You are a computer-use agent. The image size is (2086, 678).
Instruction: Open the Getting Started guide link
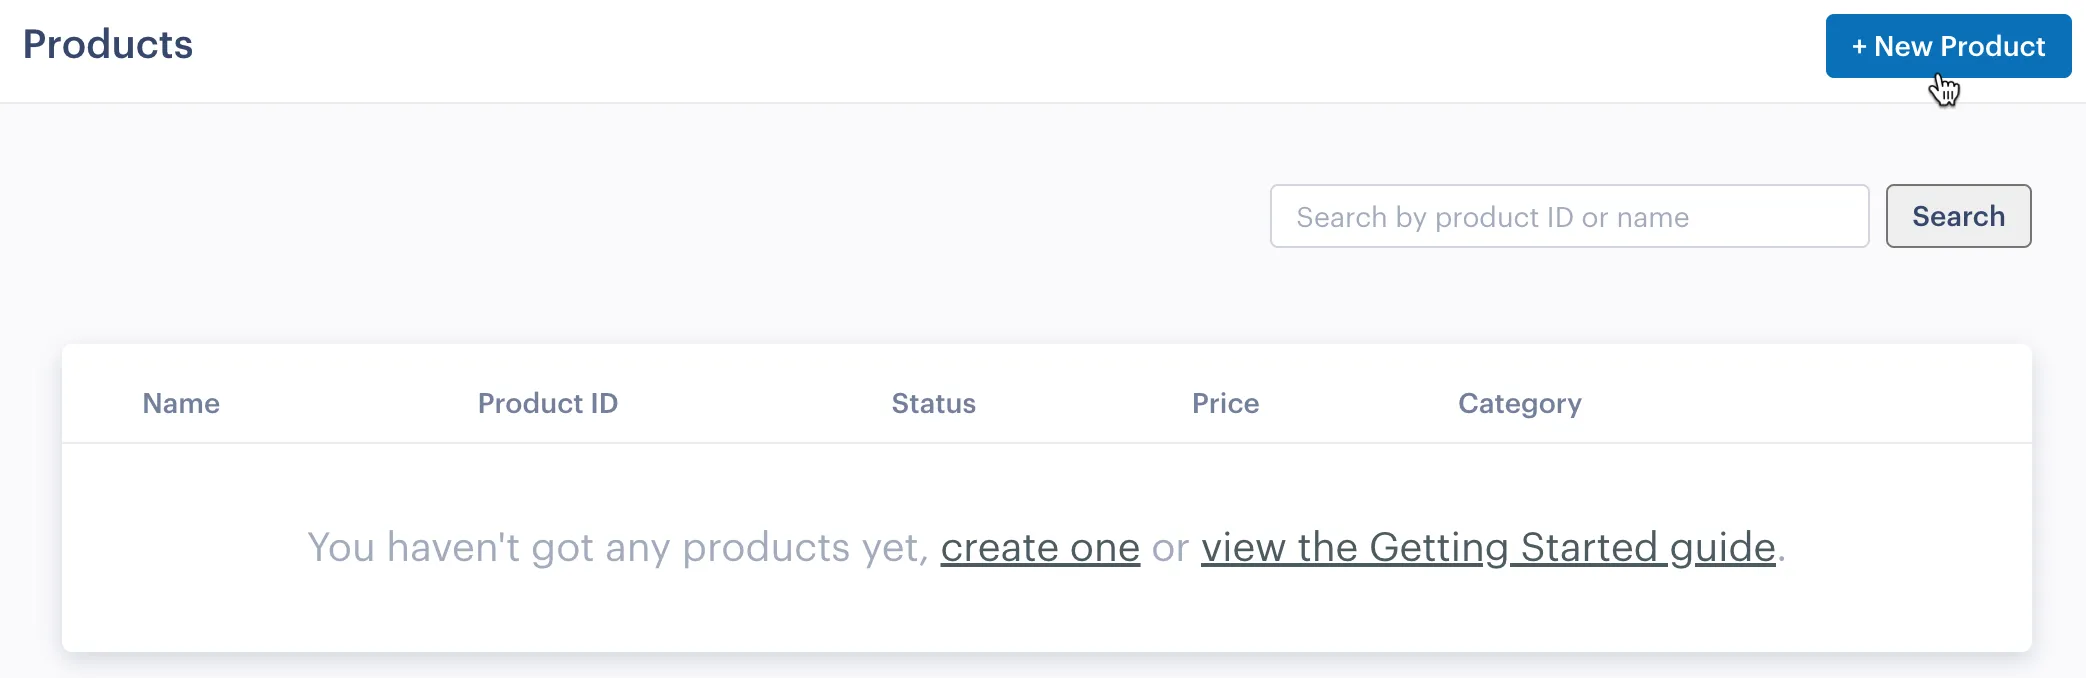pyautogui.click(x=1488, y=548)
